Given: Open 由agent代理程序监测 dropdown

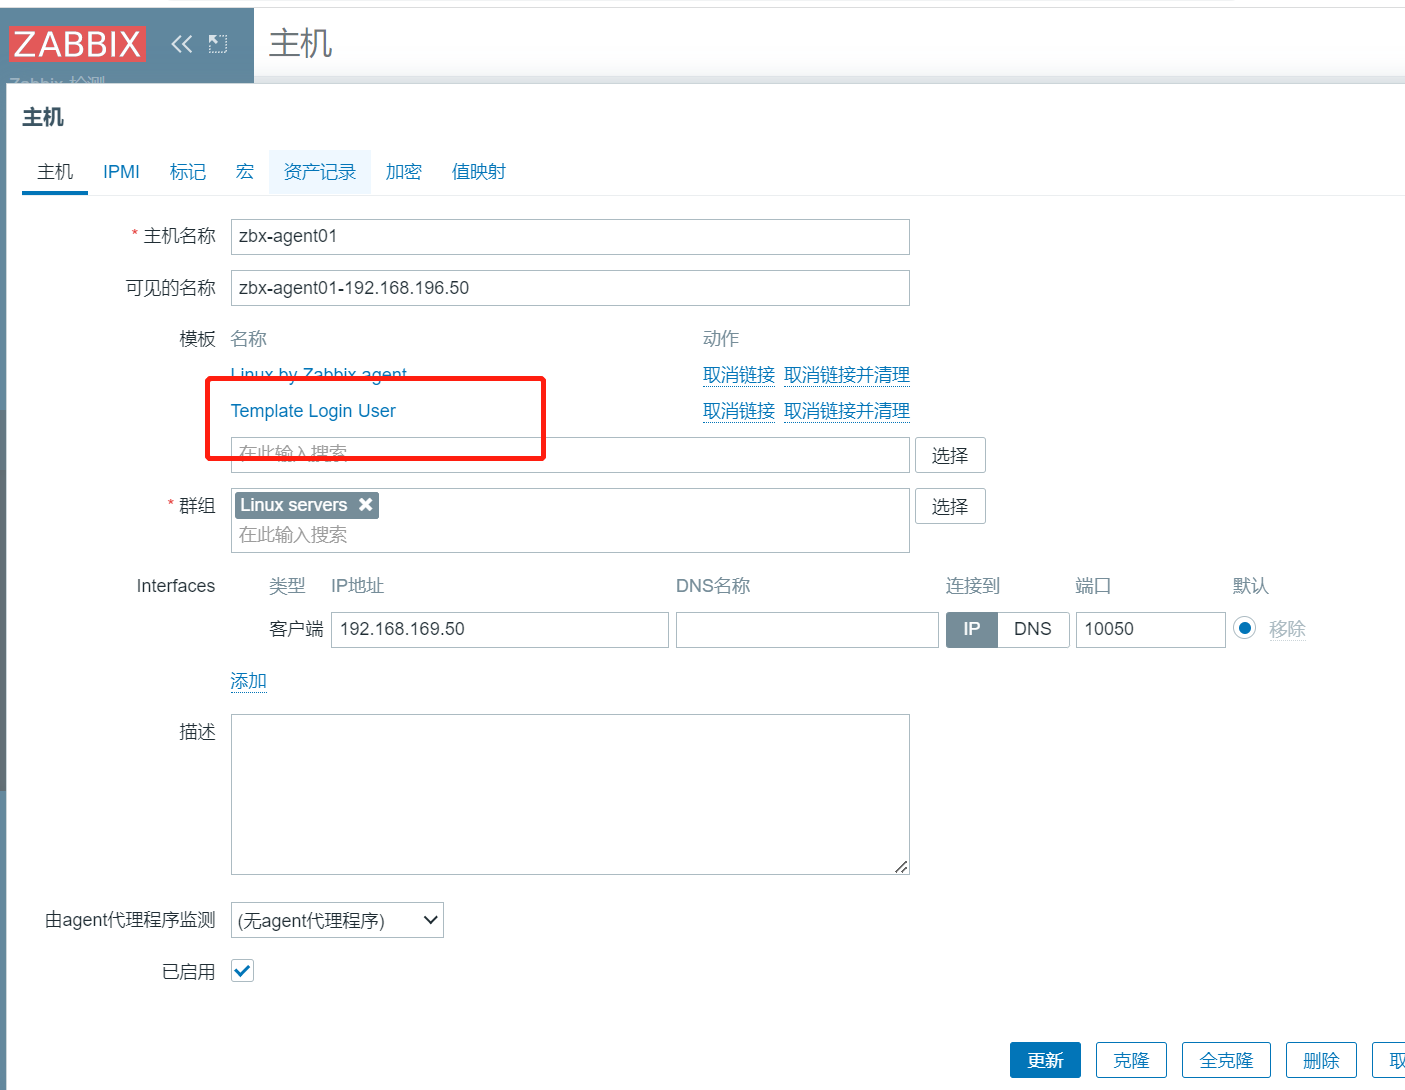Looking at the screenshot, I should (x=337, y=920).
